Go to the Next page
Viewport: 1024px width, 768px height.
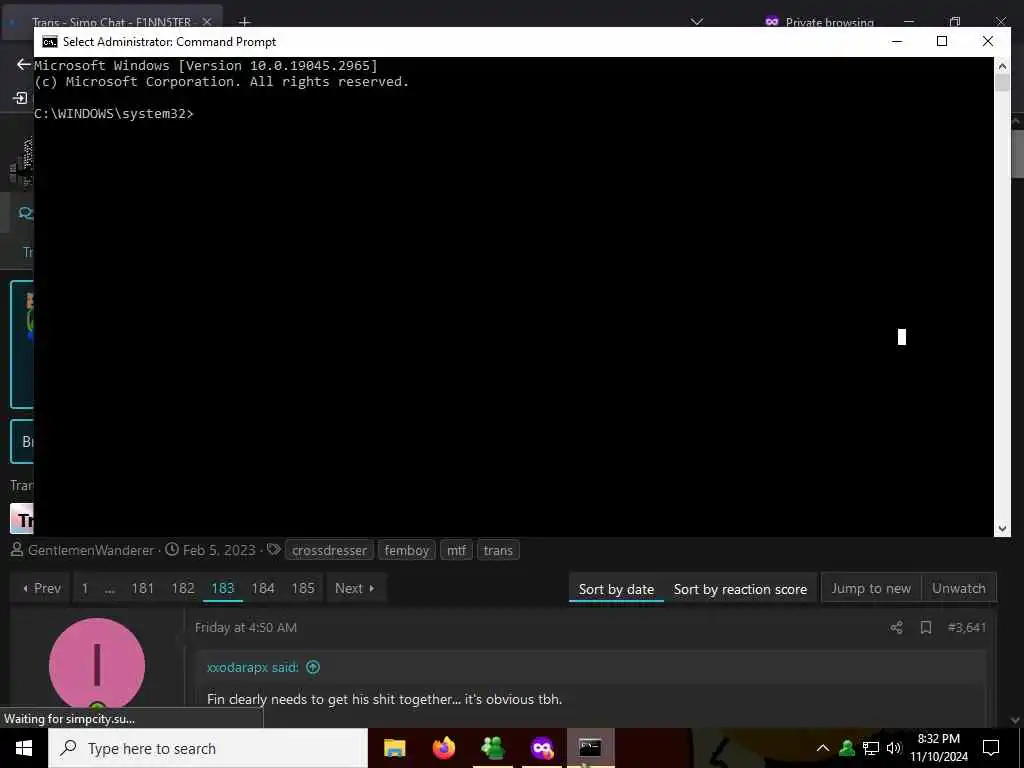(x=355, y=588)
